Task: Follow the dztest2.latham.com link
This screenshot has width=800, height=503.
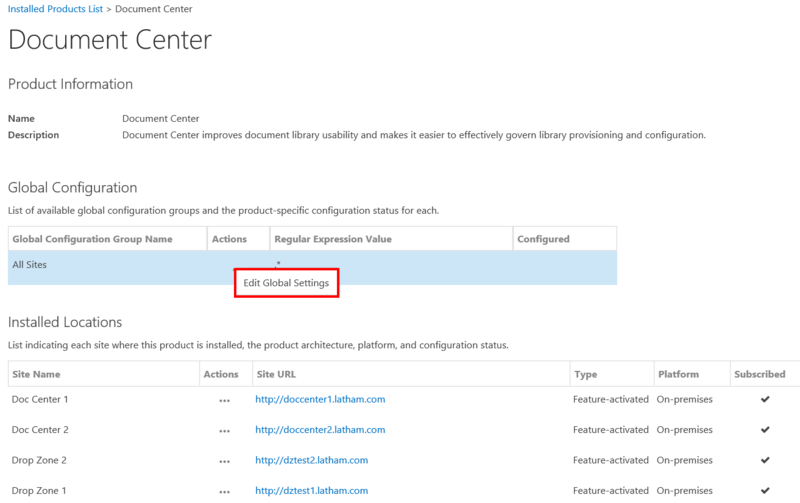Action: click(311, 461)
